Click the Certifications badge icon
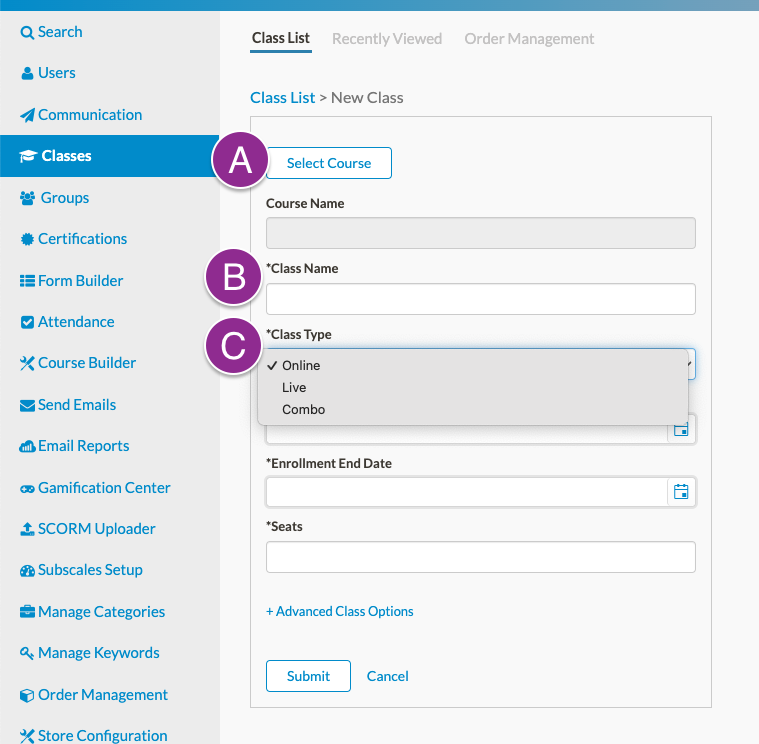The image size is (759, 744). coord(27,239)
